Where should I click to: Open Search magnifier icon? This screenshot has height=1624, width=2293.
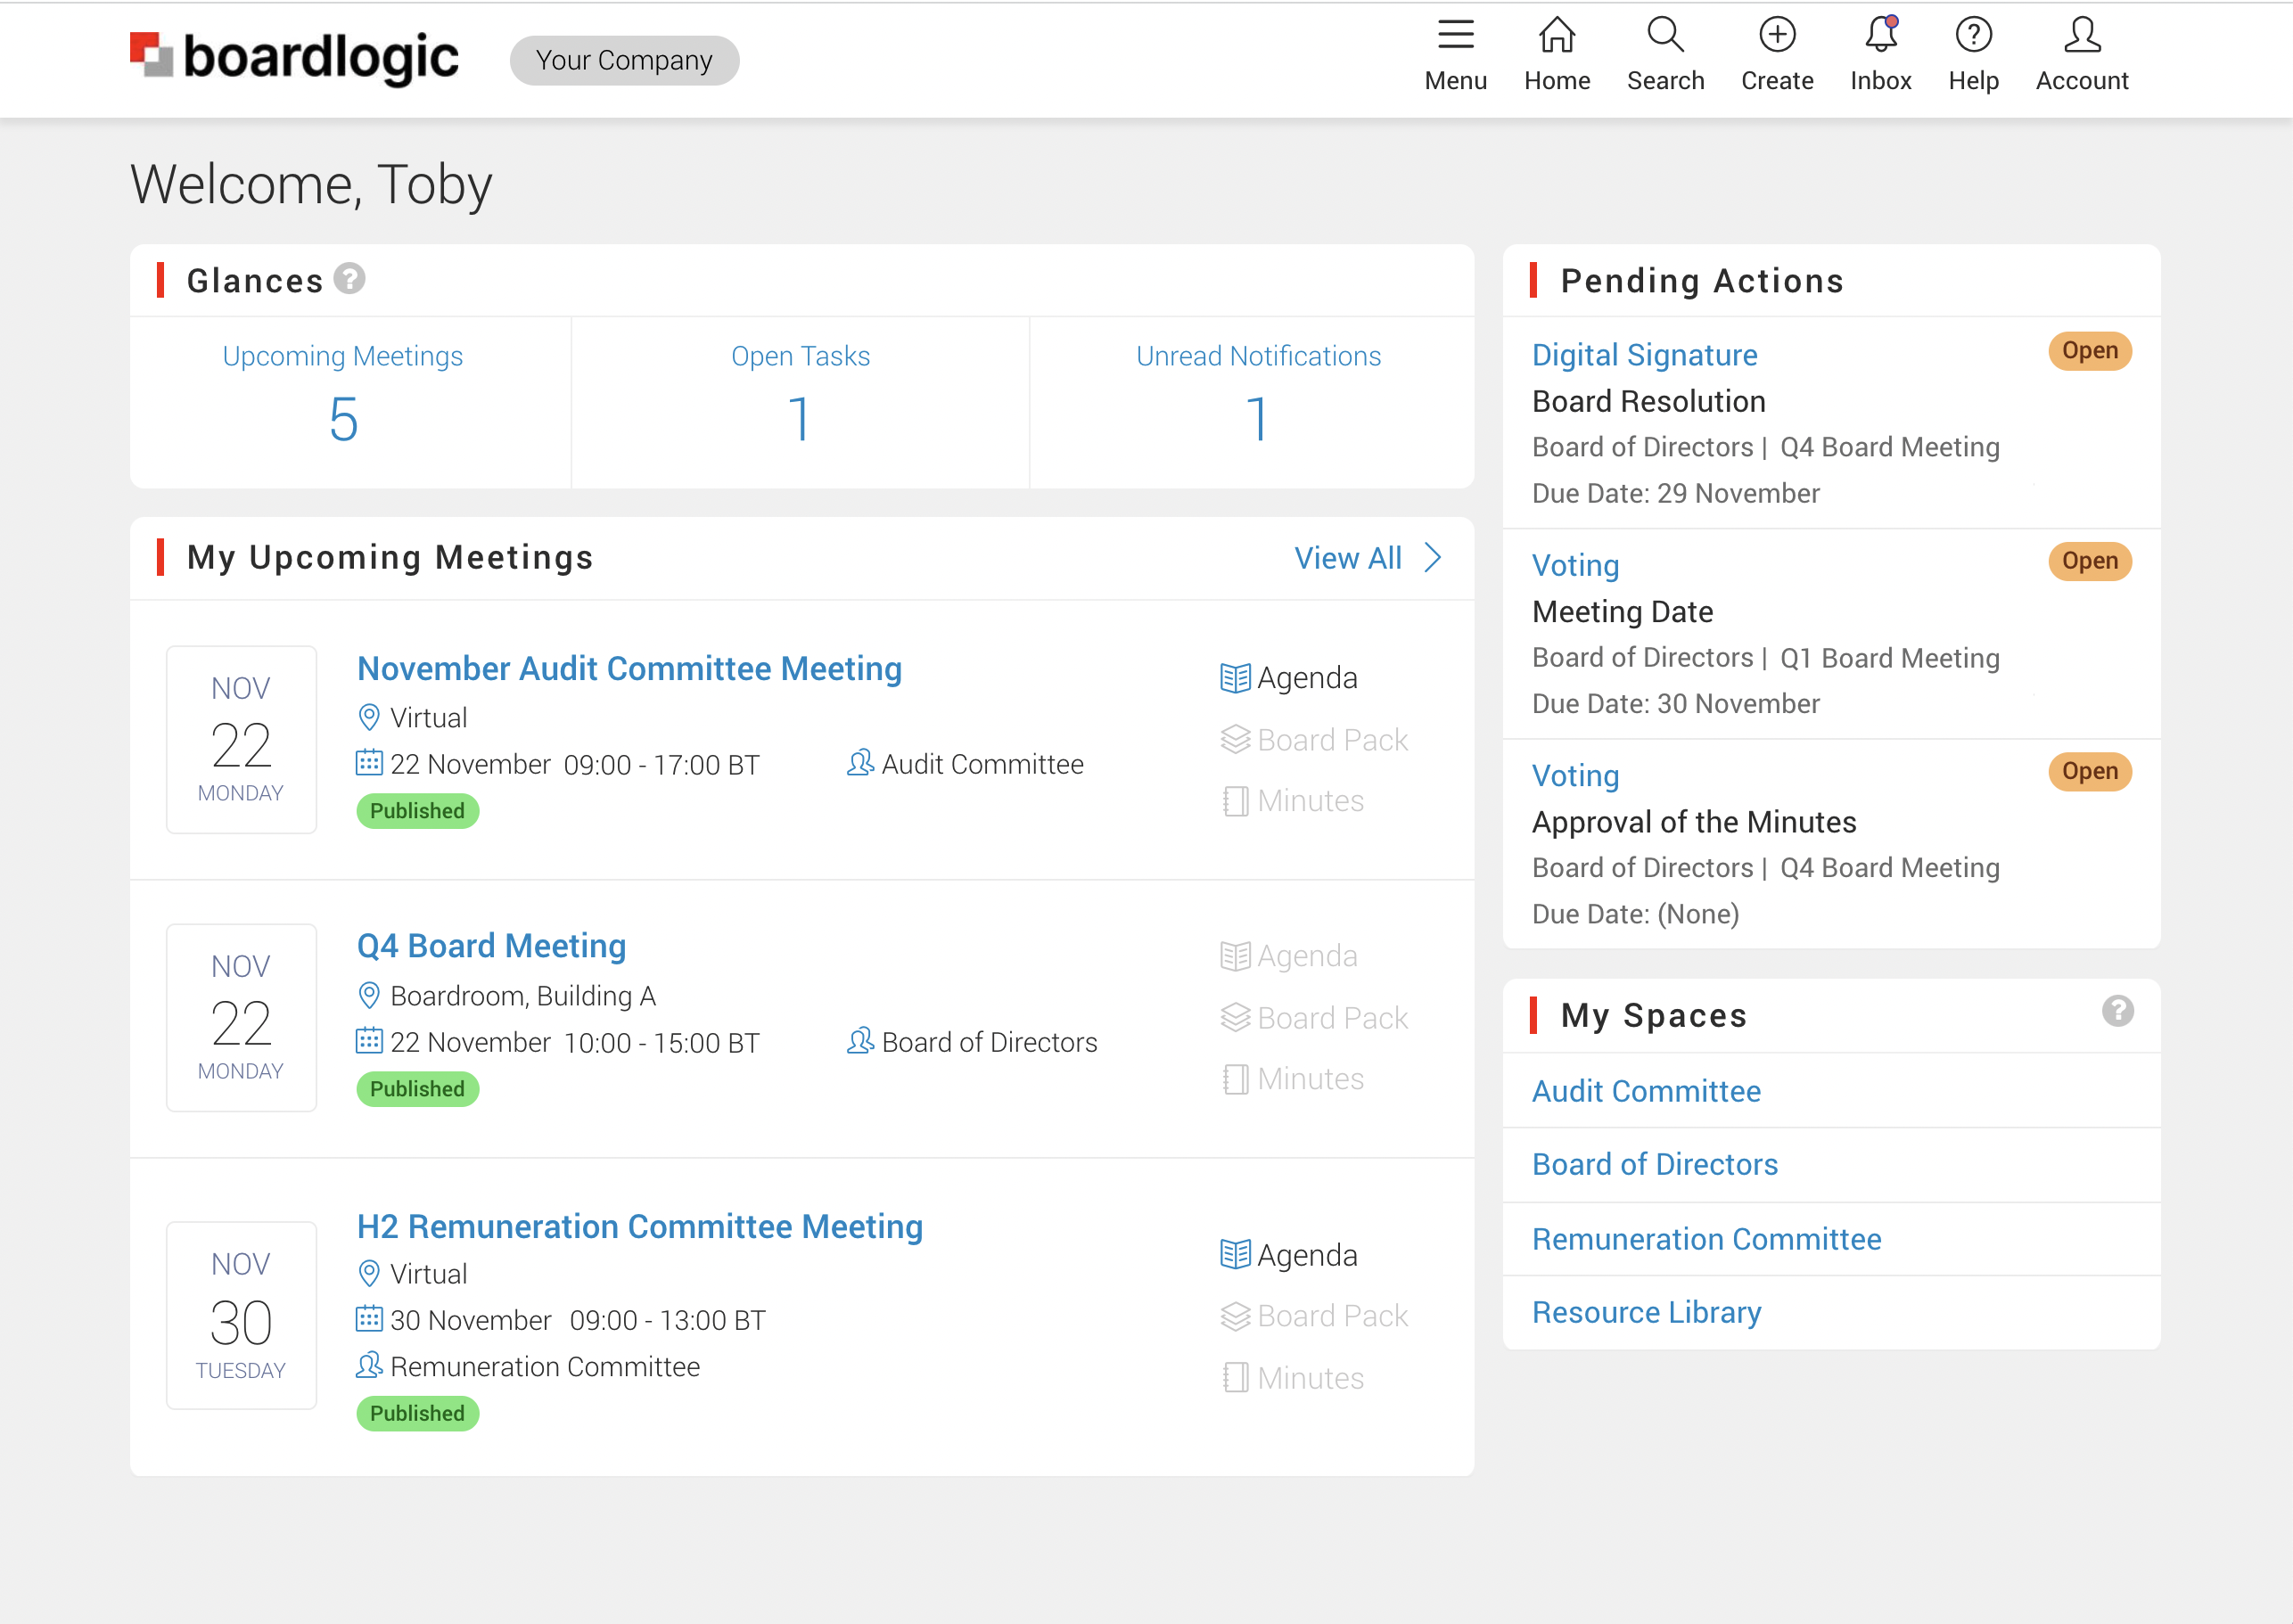(1665, 36)
